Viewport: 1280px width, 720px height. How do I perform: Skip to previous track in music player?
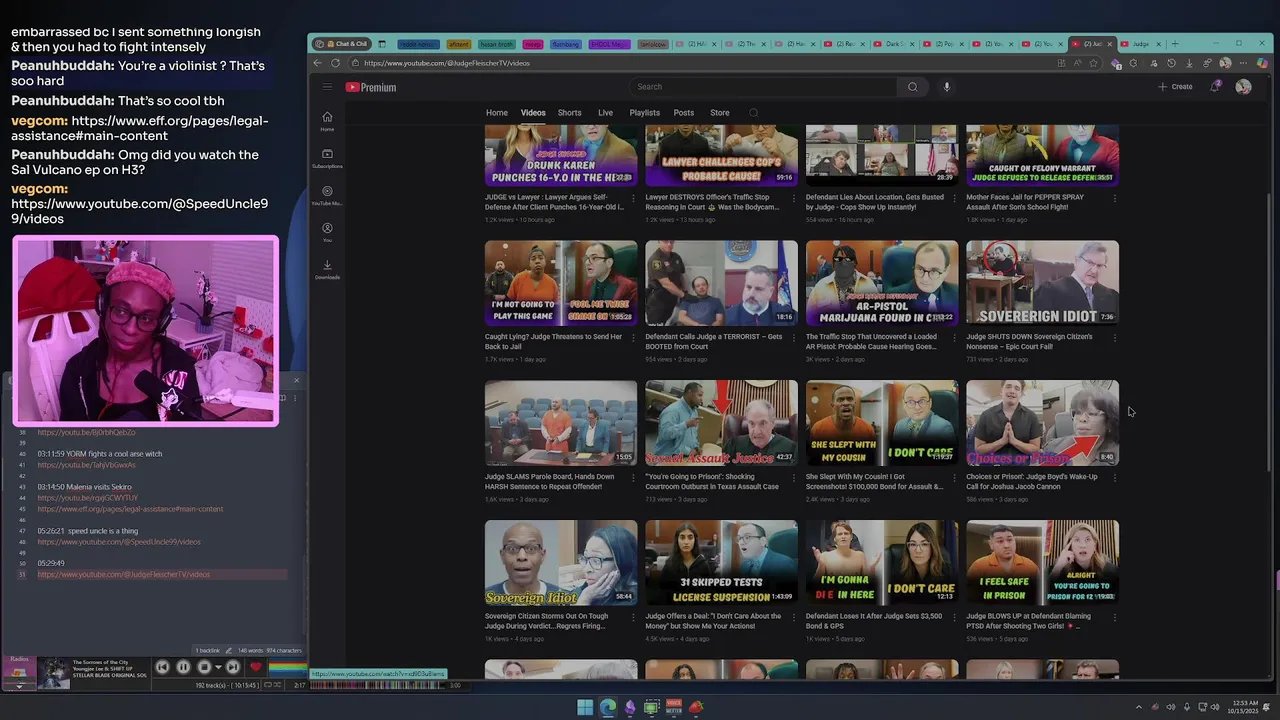[162, 667]
